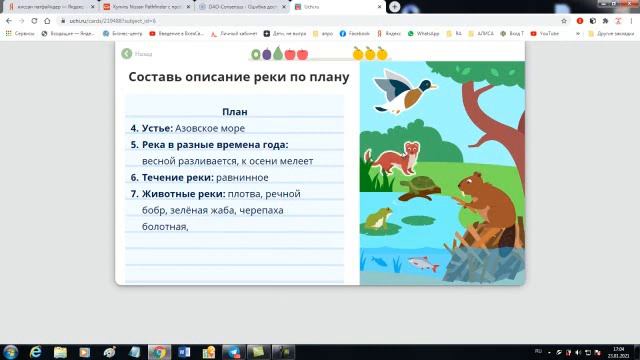Screen dimensions: 640x360
Task: Launch Internet Explorer from taskbar
Action: click(36, 352)
